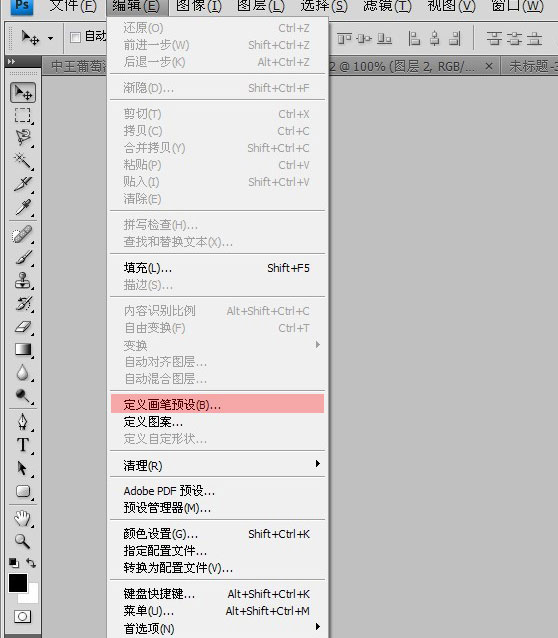Click the Photoshop Ps logo icon
Screen dimensions: 558x638
(x=22, y=6)
